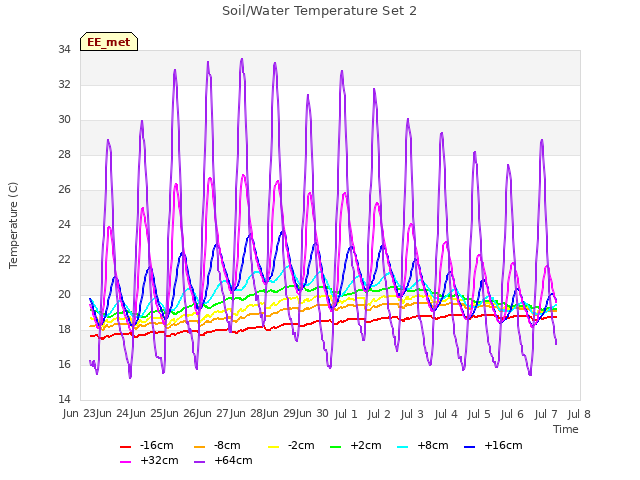Click the y-axis tick value 16
The image size is (640, 480).
point(64,364)
